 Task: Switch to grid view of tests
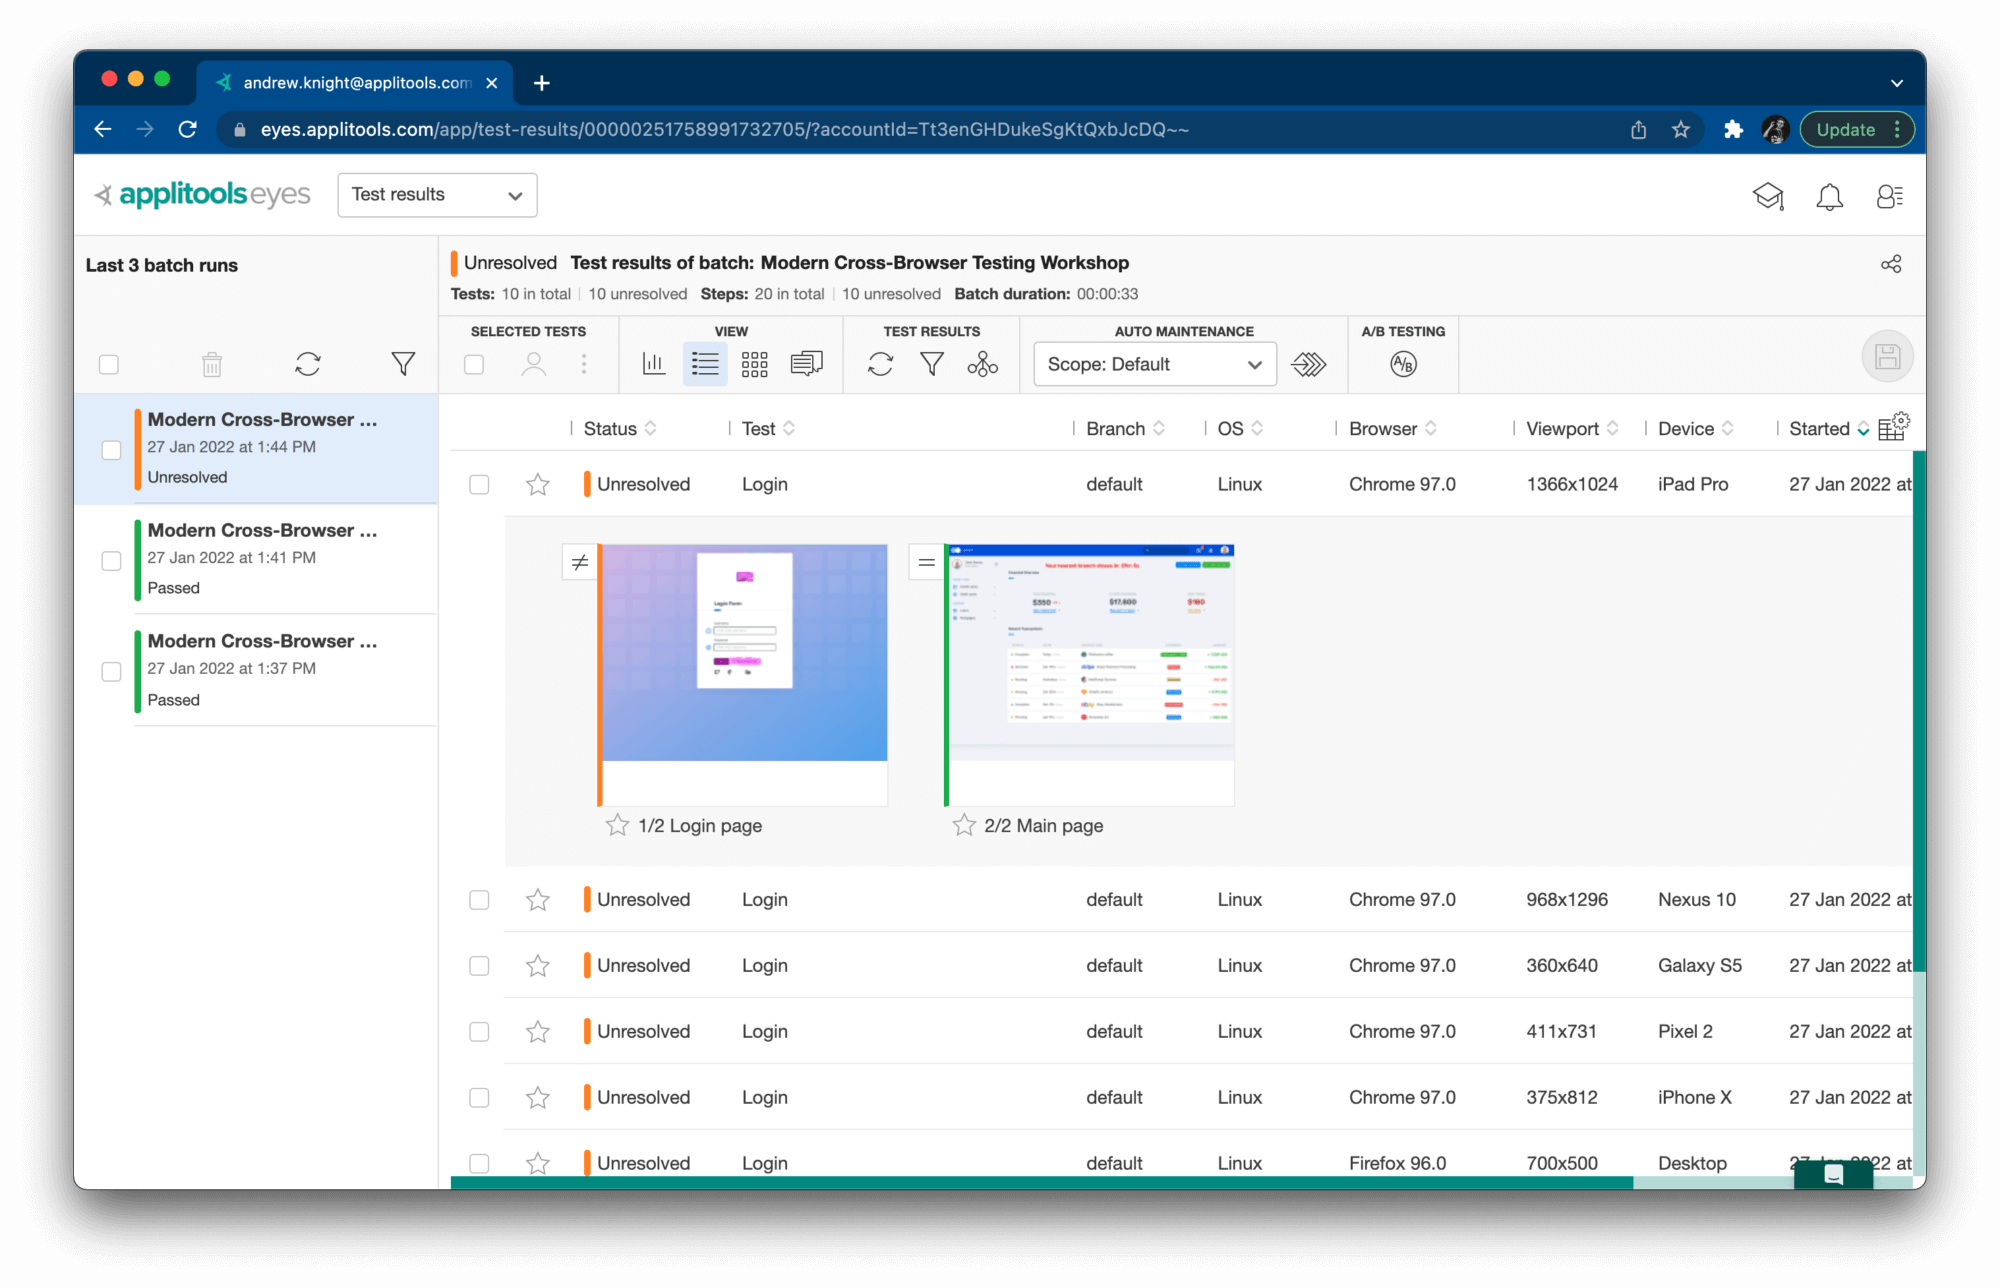[755, 364]
